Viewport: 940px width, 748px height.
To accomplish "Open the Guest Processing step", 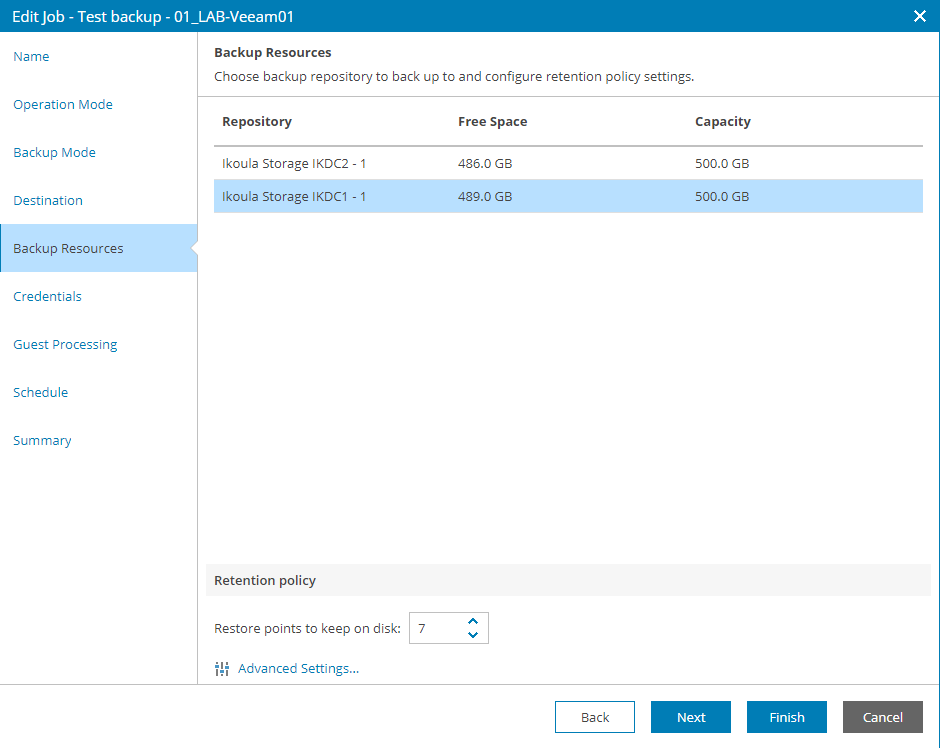I will [65, 344].
